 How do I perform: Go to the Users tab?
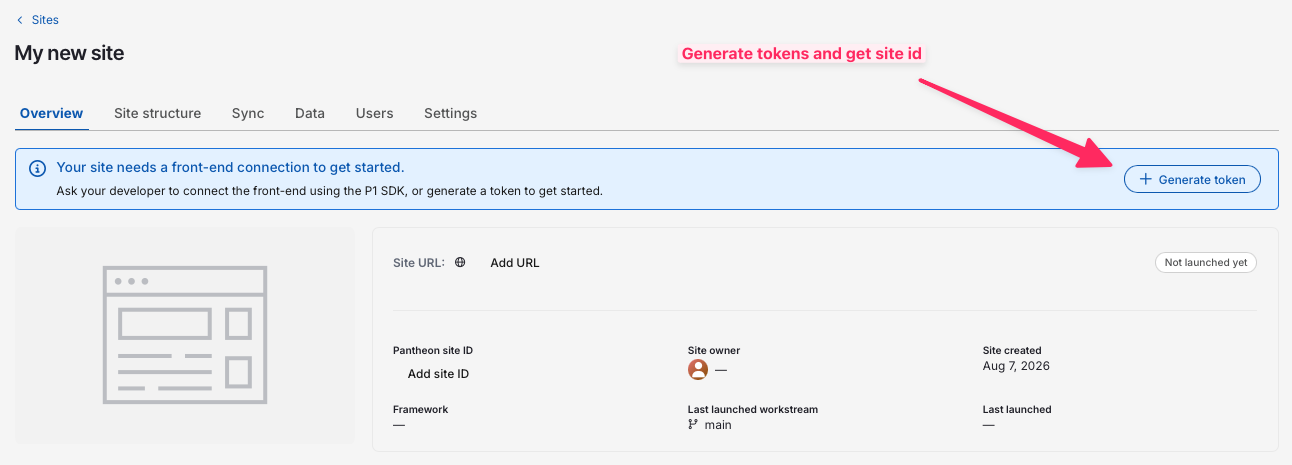tap(374, 113)
